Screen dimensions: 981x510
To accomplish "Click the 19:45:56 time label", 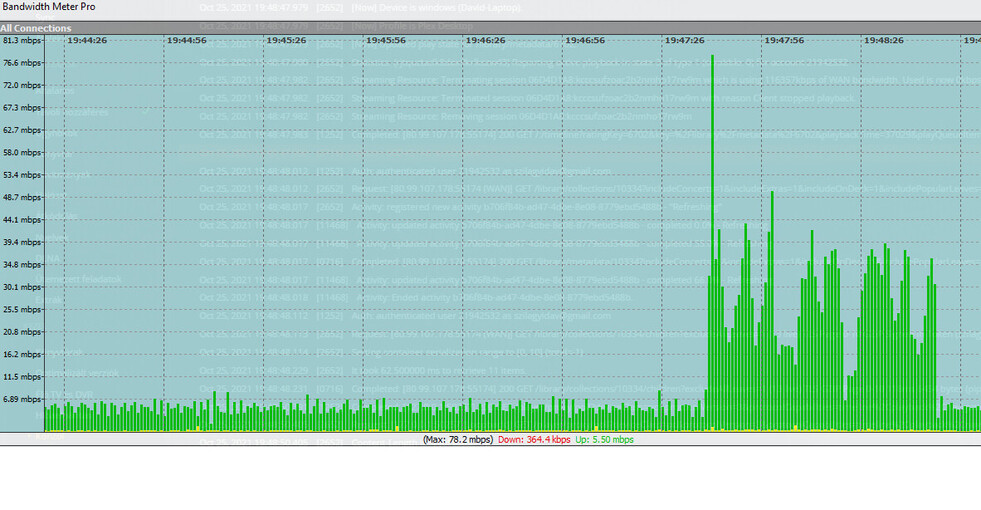I will (x=386, y=40).
